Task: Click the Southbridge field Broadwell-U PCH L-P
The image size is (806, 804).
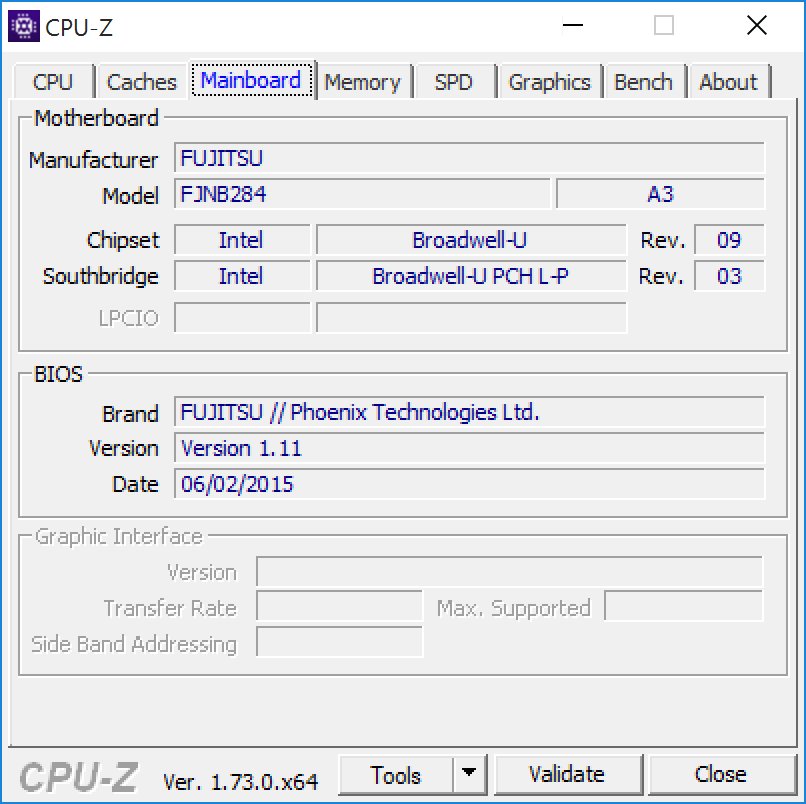Action: click(471, 276)
